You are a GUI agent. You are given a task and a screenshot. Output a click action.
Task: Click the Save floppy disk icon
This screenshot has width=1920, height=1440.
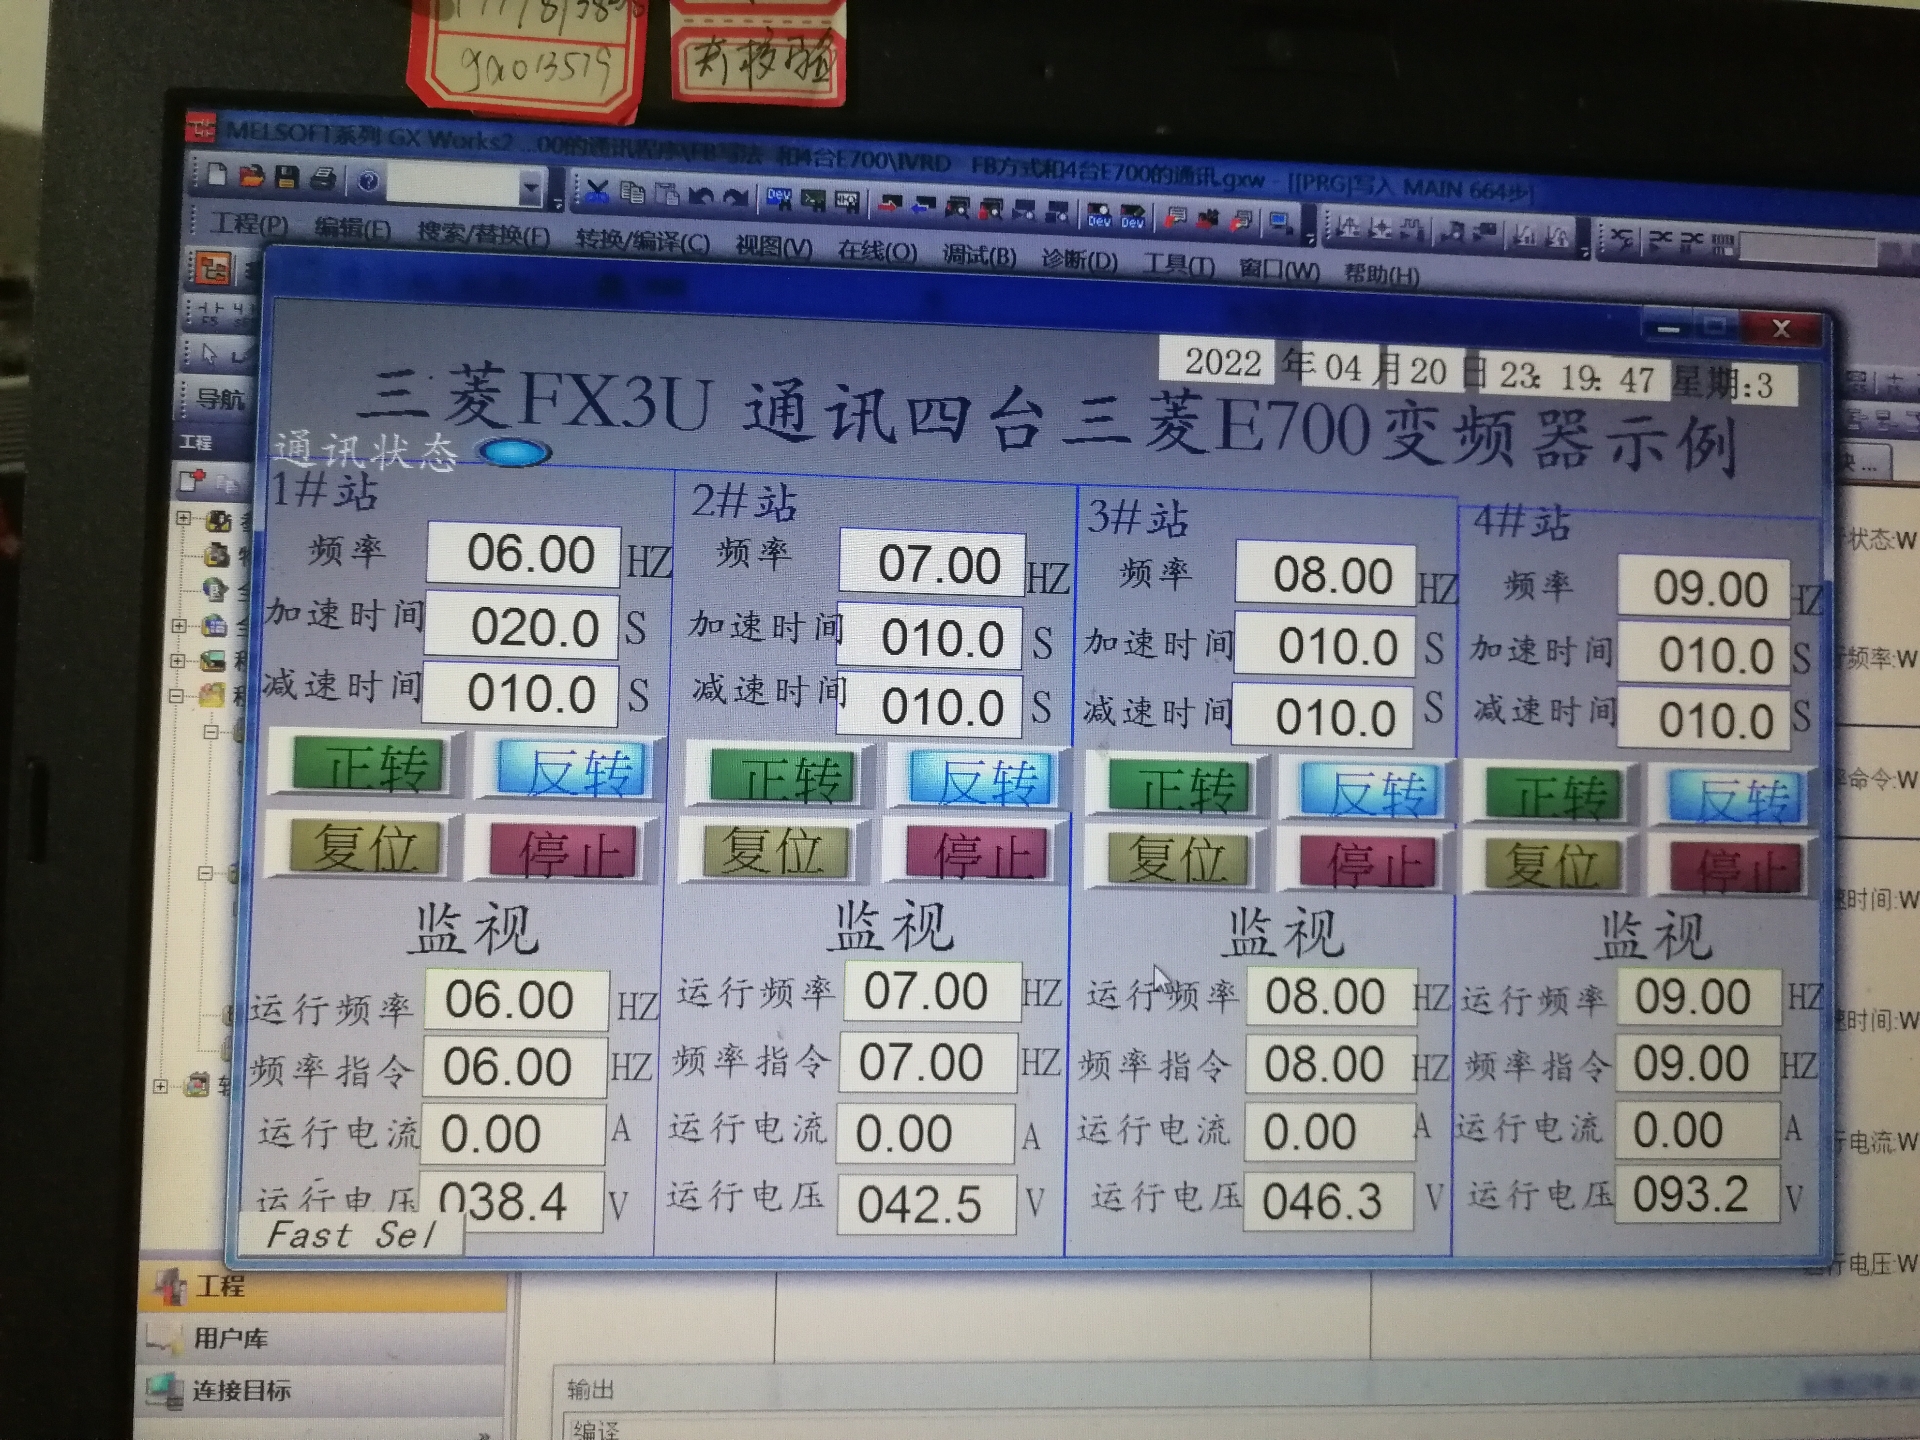[x=287, y=178]
